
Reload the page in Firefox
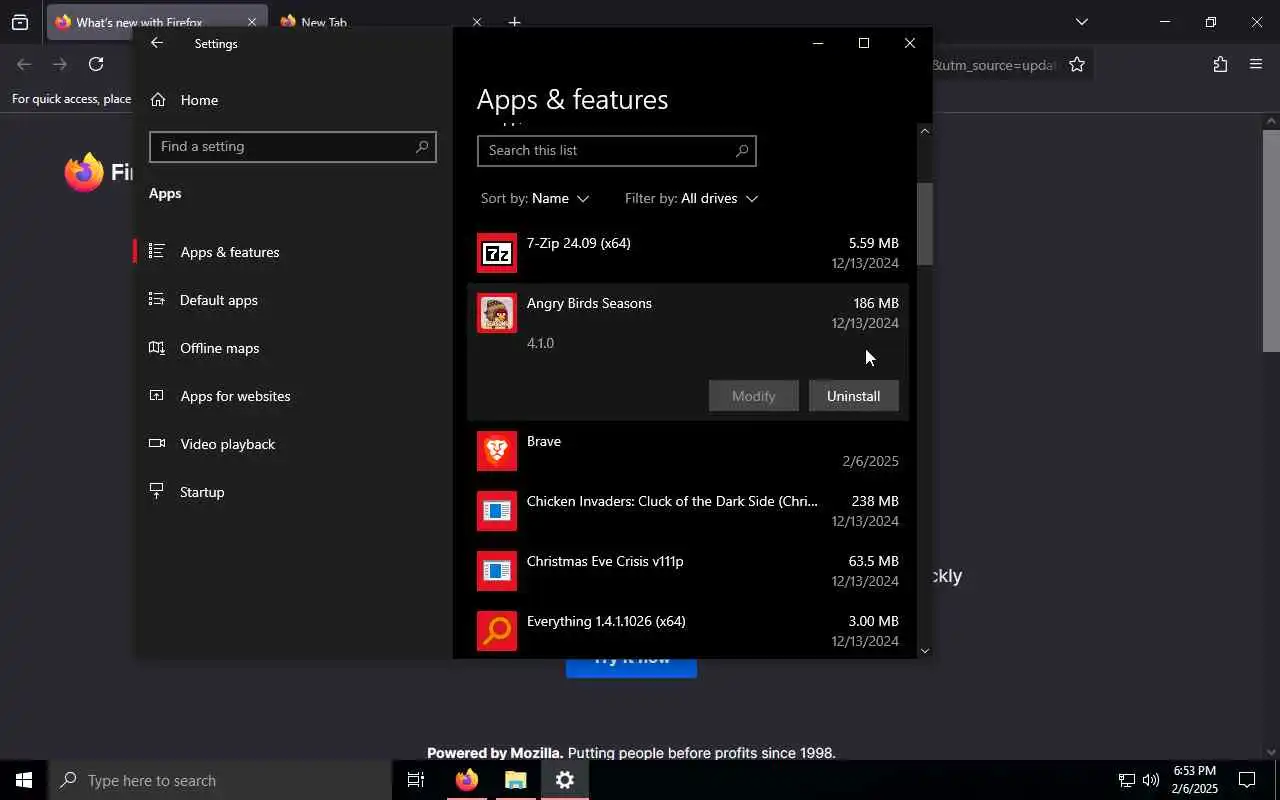96,64
